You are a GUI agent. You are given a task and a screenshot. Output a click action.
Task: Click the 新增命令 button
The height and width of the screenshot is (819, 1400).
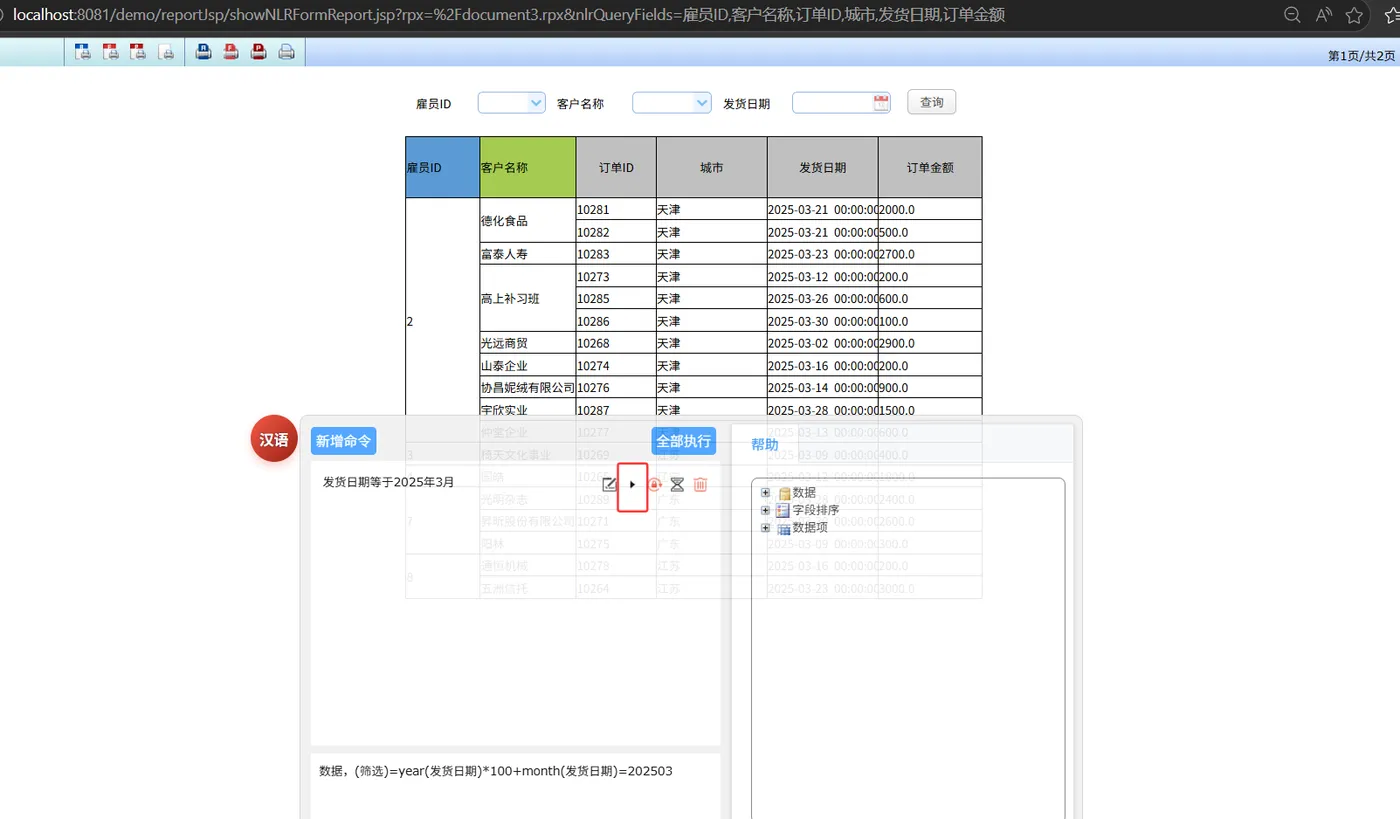tap(344, 441)
